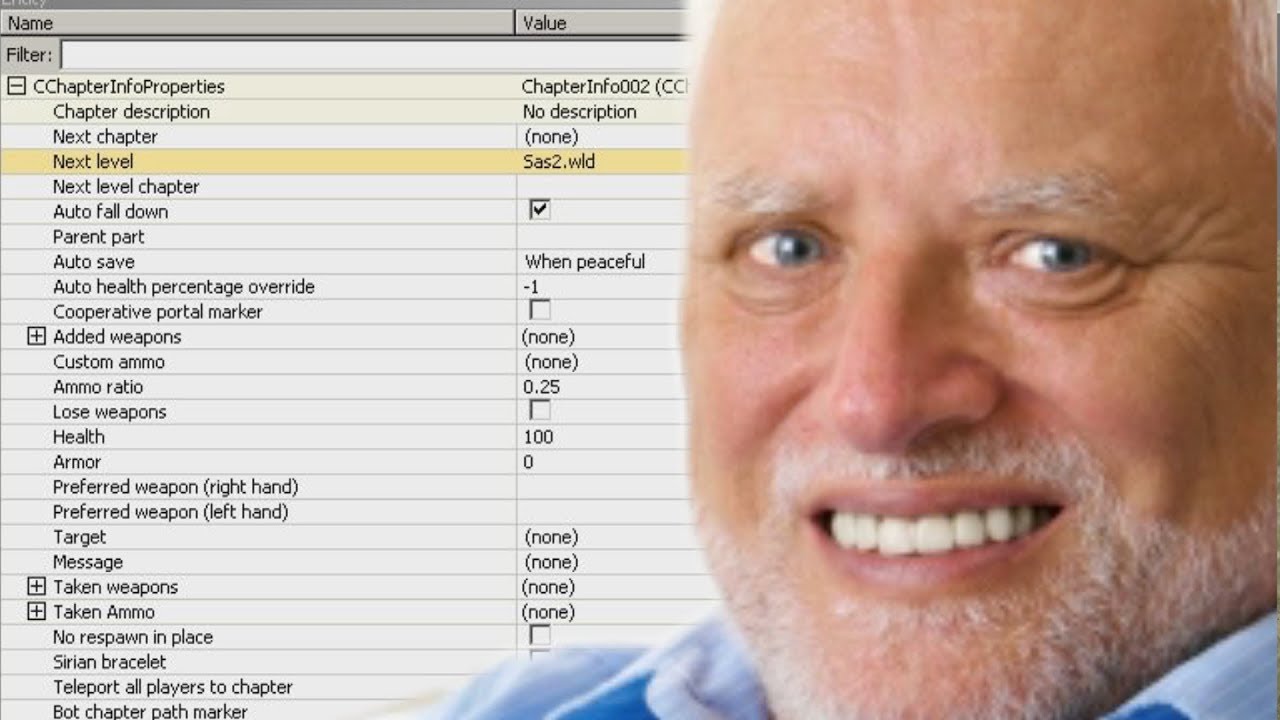Click the Value column header
Screen dimensions: 1280x720
603,23
